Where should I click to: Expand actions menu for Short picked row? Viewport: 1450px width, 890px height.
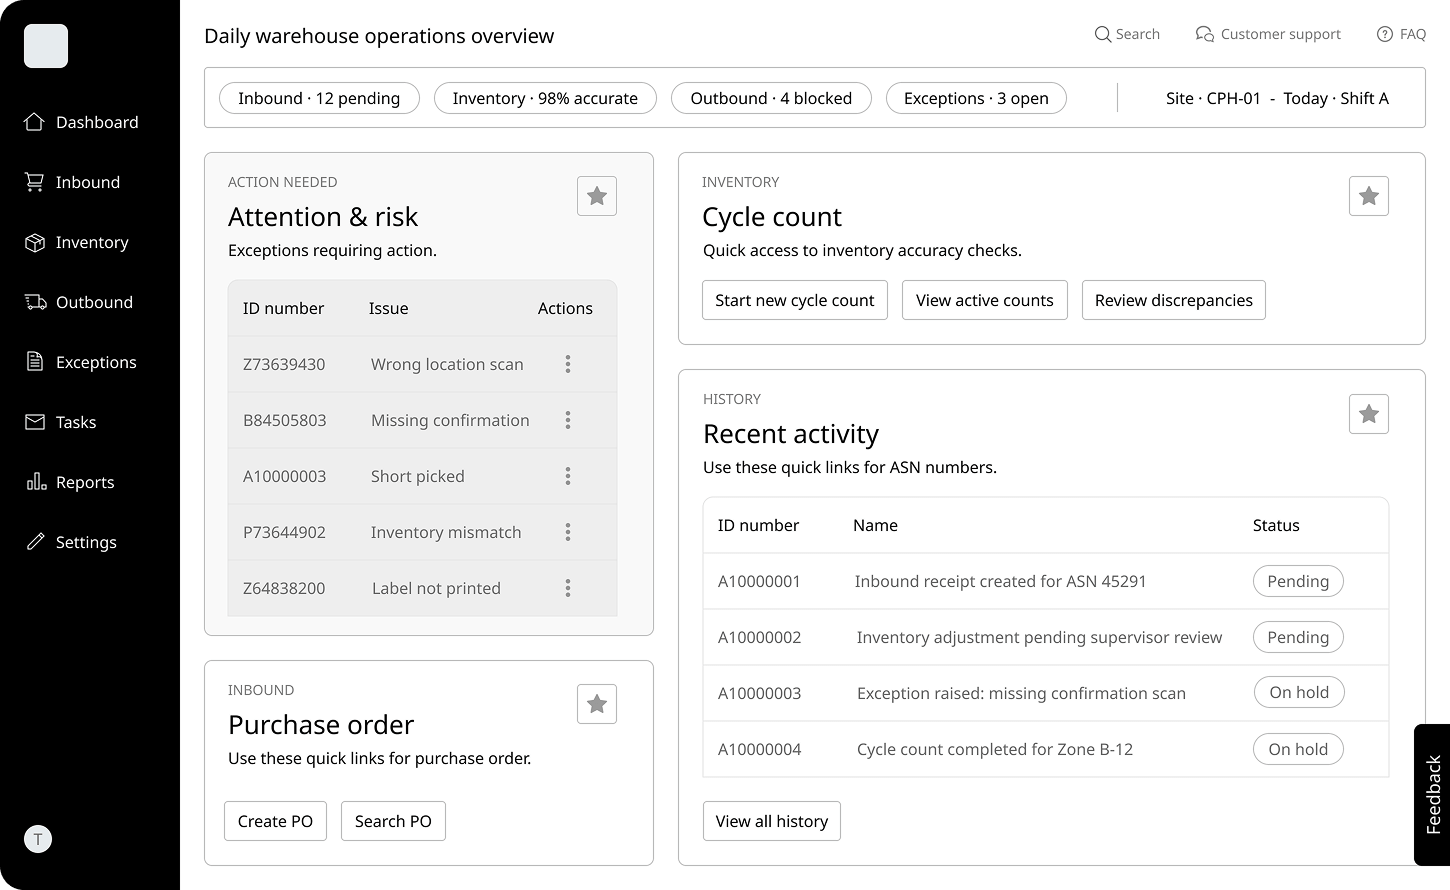568,476
